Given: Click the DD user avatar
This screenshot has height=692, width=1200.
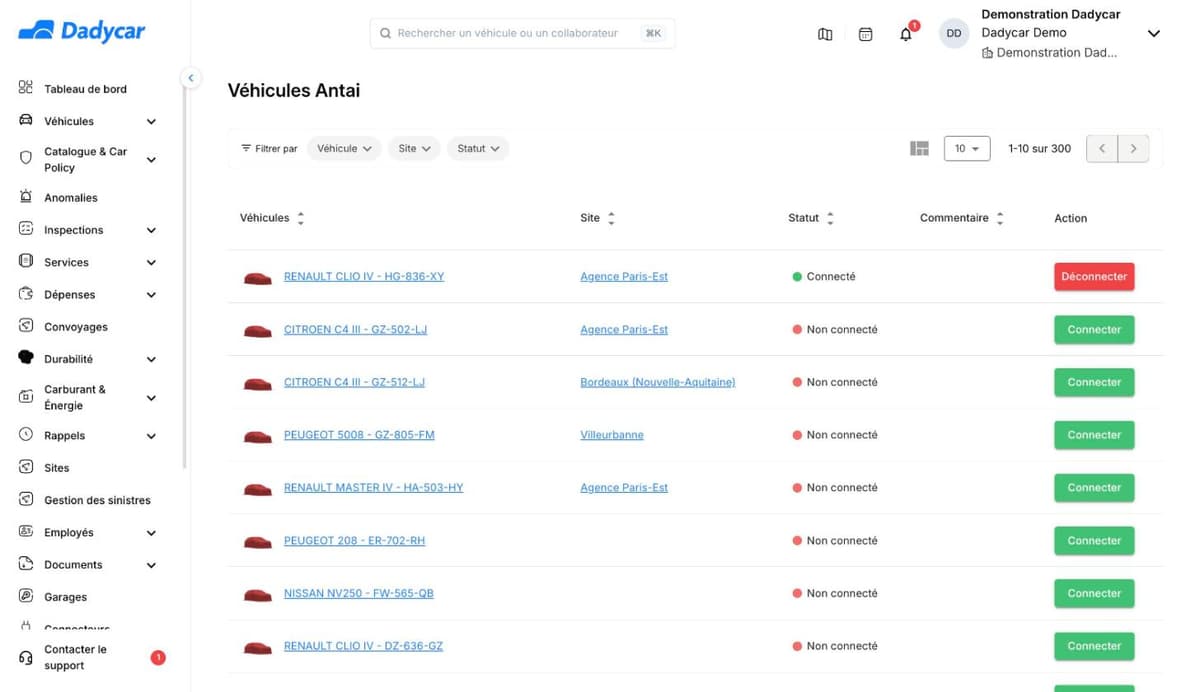Looking at the screenshot, I should [x=954, y=33].
